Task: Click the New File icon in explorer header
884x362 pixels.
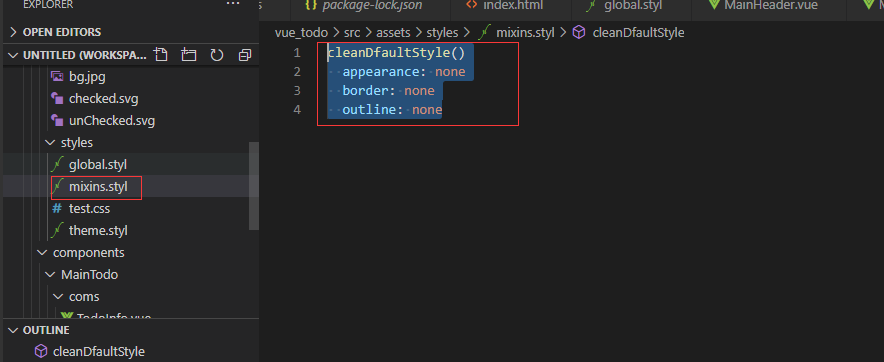Action: 161,55
